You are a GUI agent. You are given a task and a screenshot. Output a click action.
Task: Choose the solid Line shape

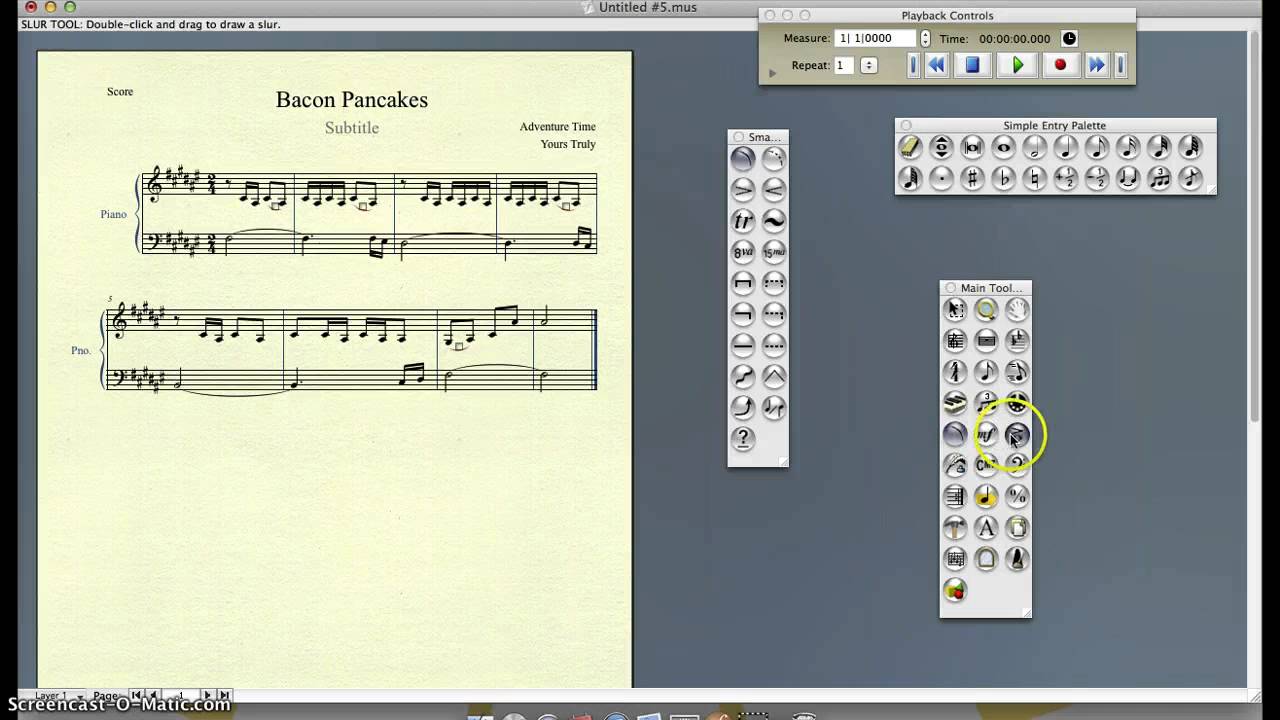pos(743,345)
